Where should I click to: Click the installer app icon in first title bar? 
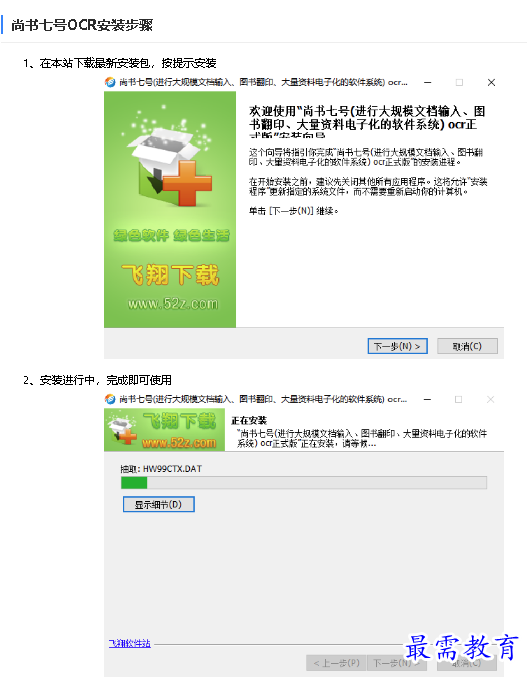110,82
